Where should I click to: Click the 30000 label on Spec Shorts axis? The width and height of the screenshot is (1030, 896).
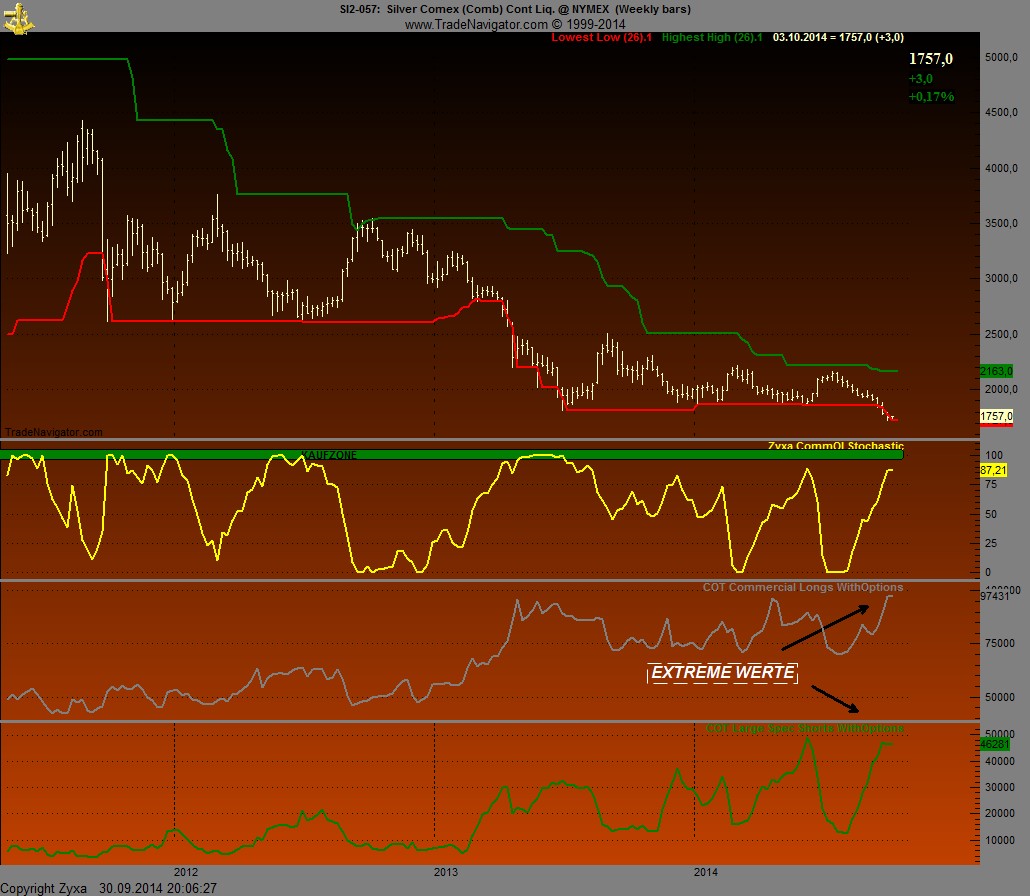click(999, 787)
